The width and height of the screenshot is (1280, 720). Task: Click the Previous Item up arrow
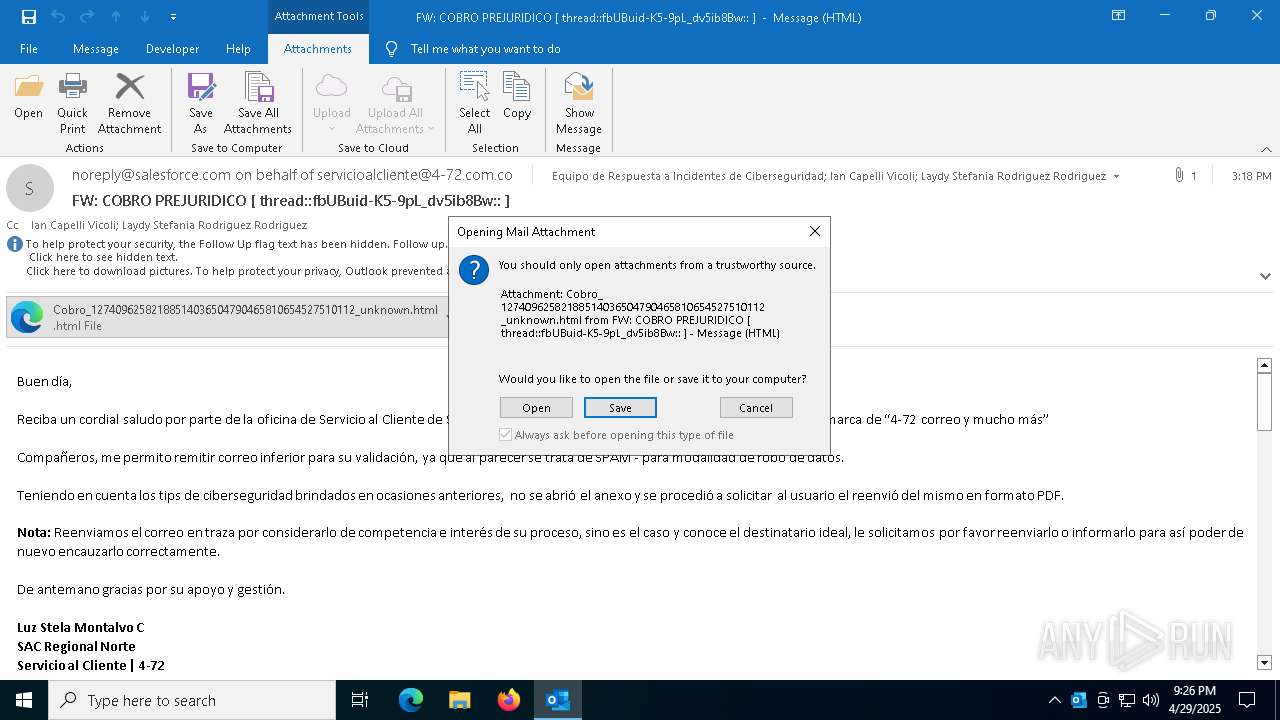coord(116,17)
